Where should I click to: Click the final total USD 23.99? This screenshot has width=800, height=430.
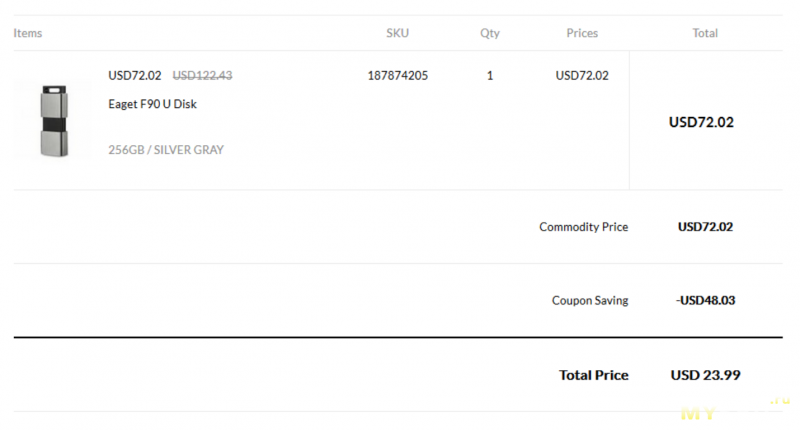coord(705,375)
